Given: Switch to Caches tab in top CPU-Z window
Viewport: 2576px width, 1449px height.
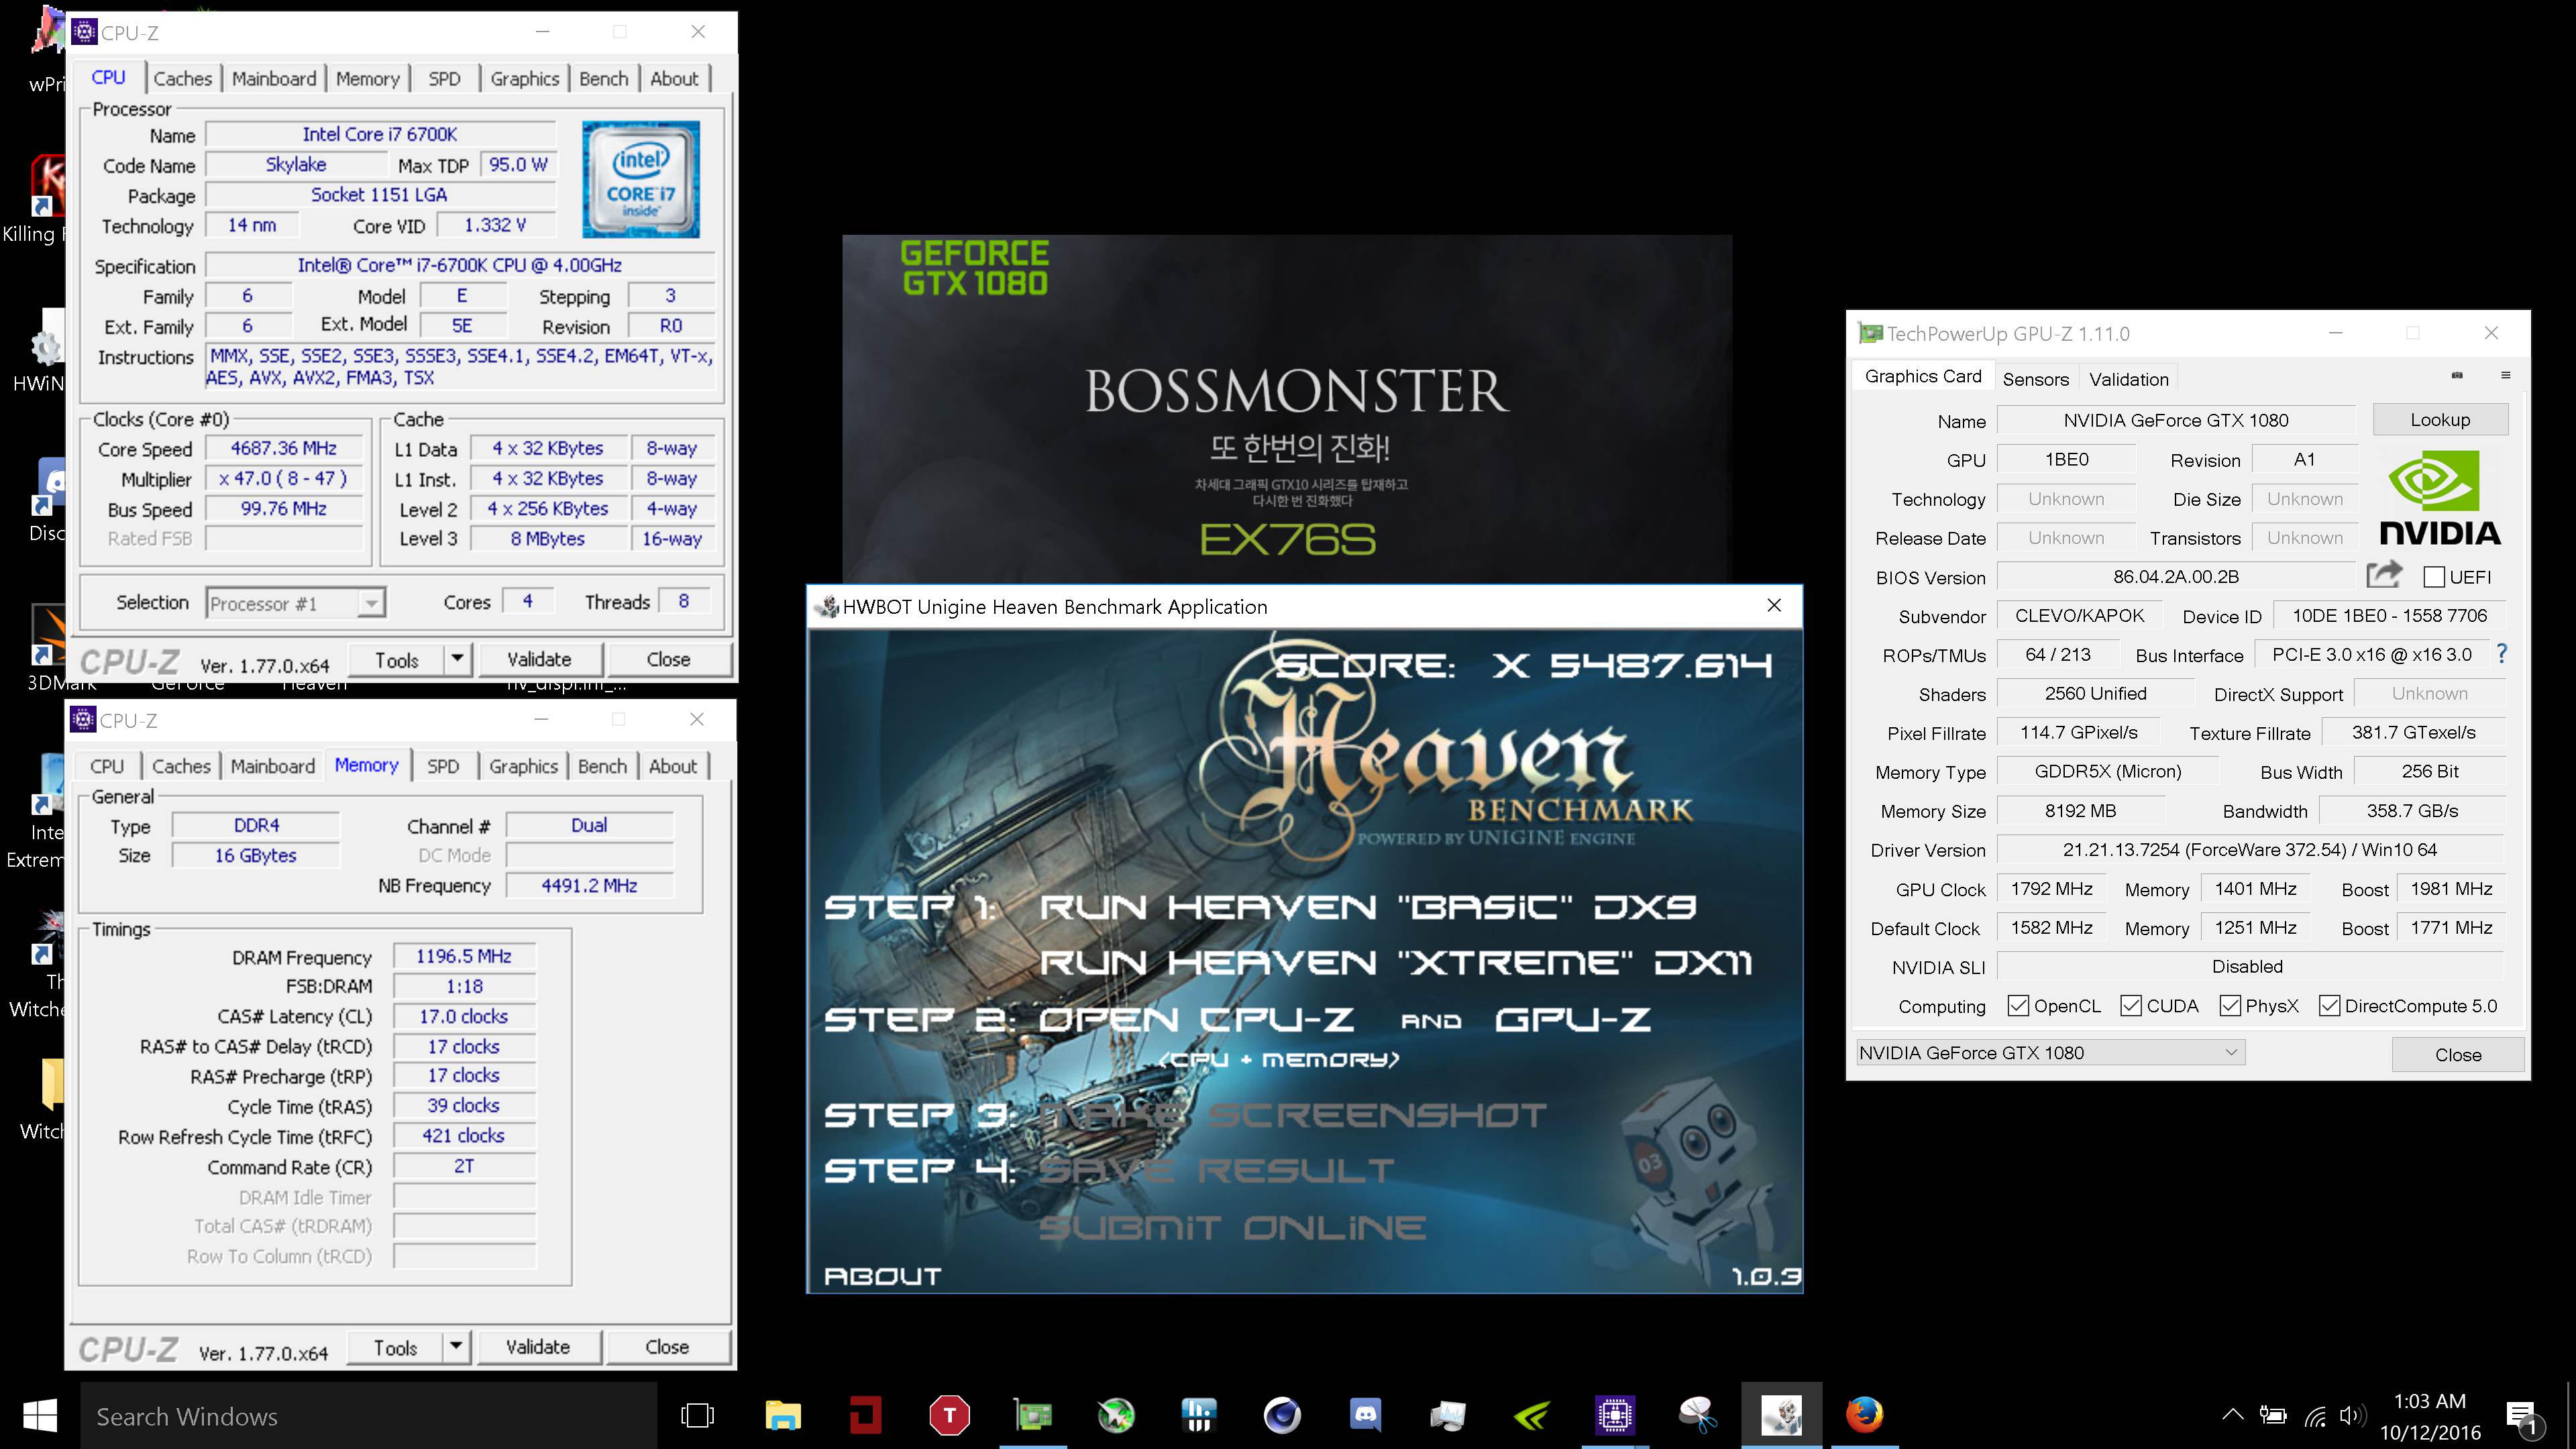Looking at the screenshot, I should (x=182, y=78).
